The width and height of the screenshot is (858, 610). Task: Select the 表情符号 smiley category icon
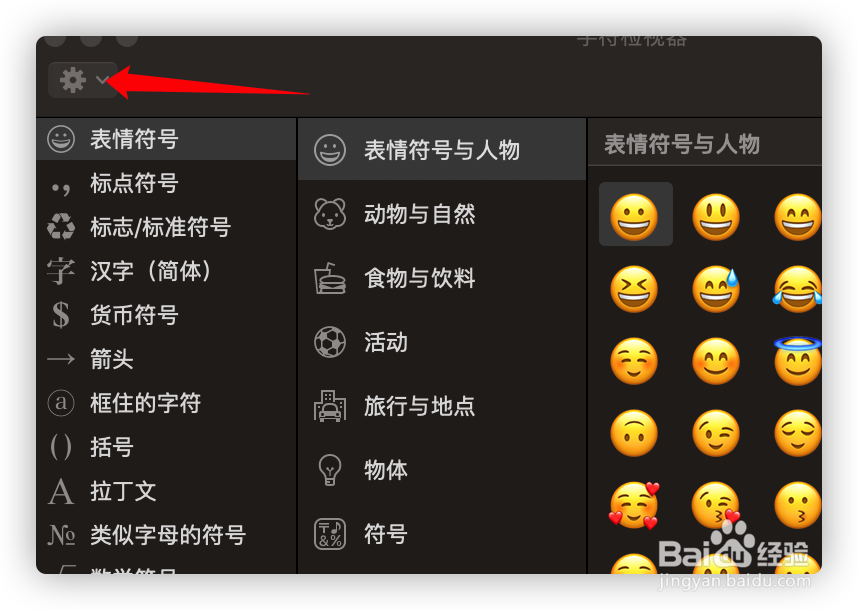pos(61,139)
